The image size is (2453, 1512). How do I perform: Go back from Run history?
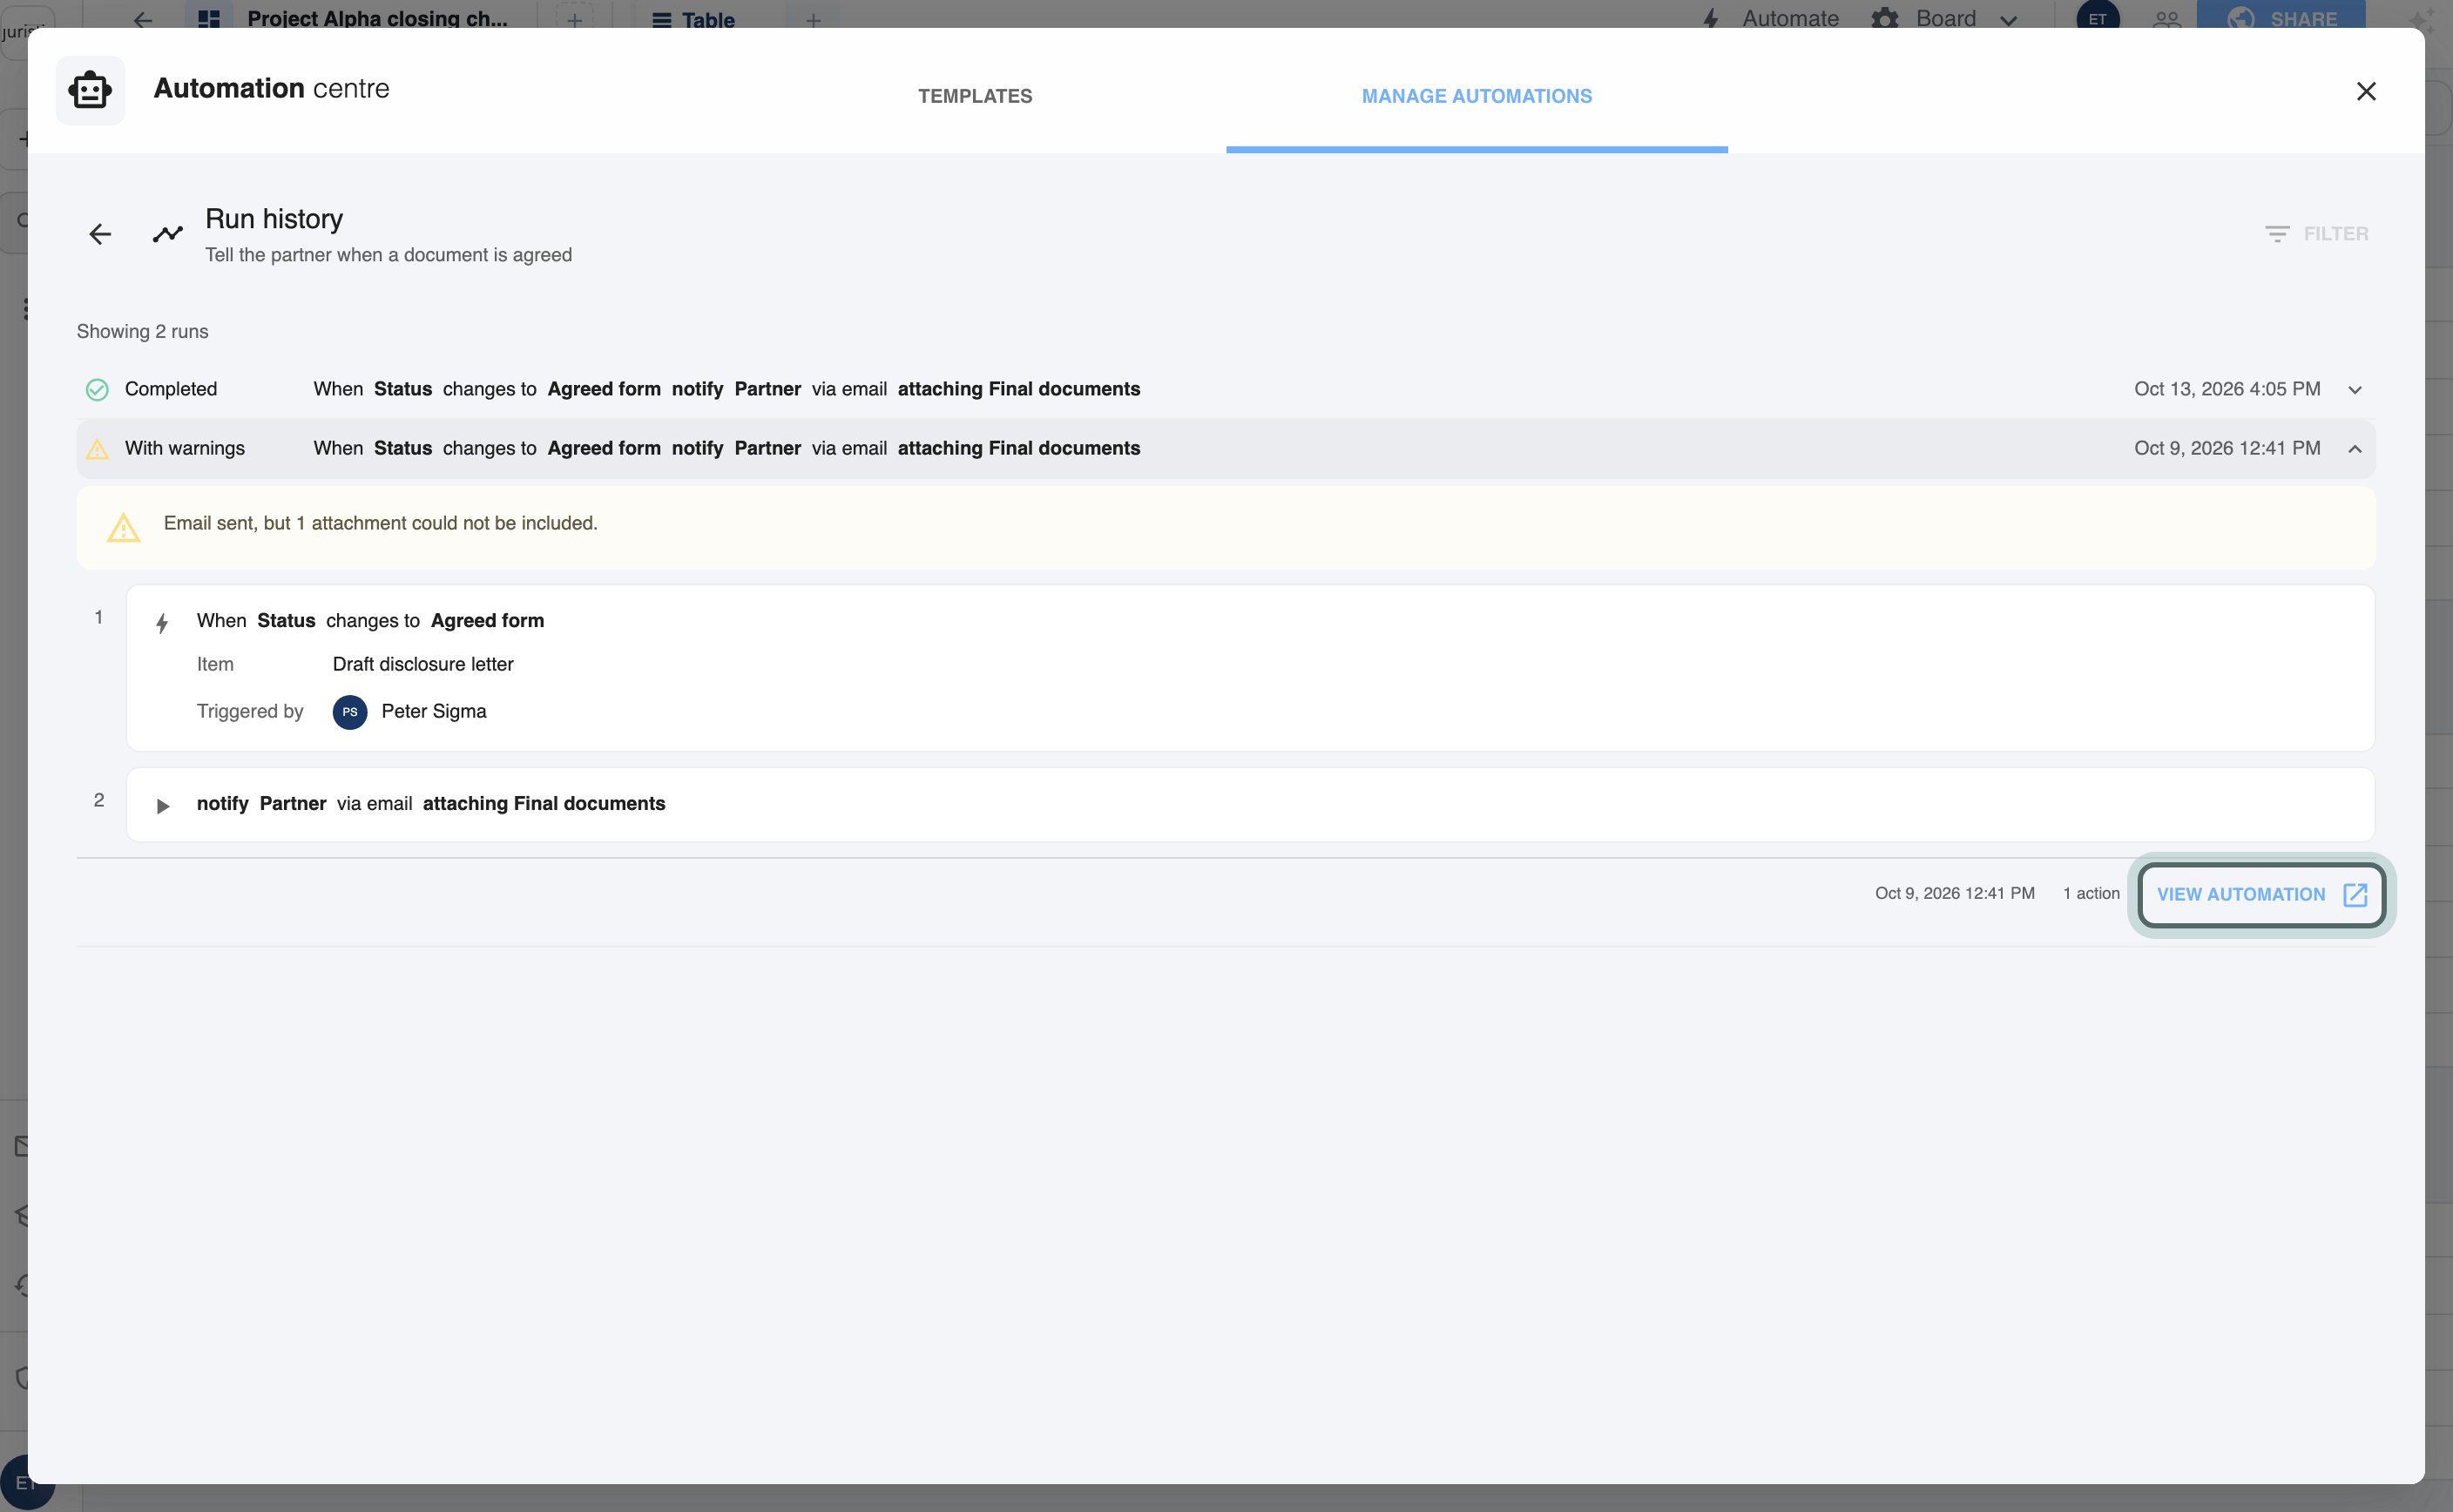[100, 234]
